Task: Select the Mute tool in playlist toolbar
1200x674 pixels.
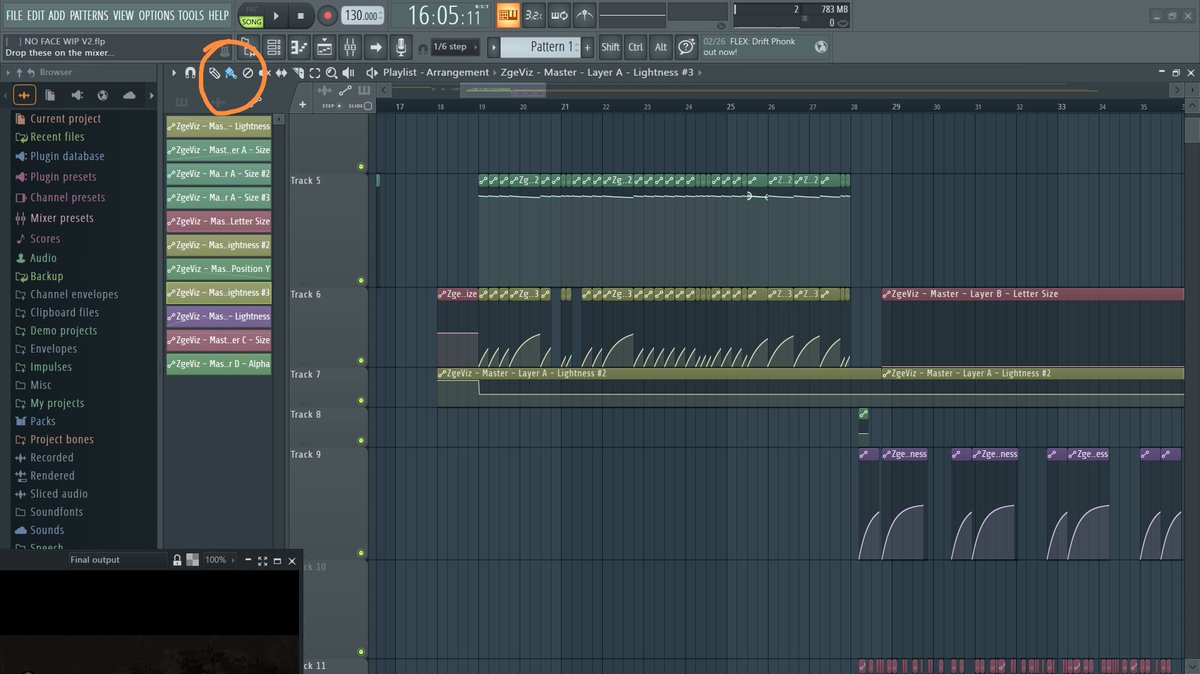Action: pos(265,73)
